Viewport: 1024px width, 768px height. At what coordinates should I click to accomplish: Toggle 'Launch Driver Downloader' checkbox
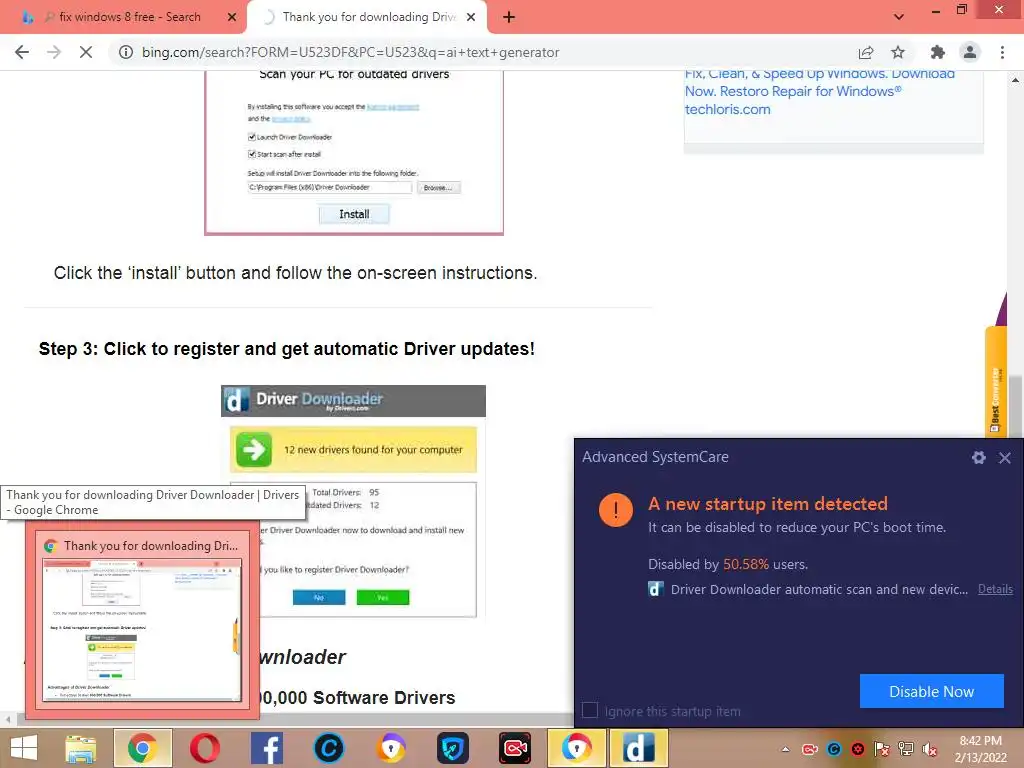click(251, 136)
